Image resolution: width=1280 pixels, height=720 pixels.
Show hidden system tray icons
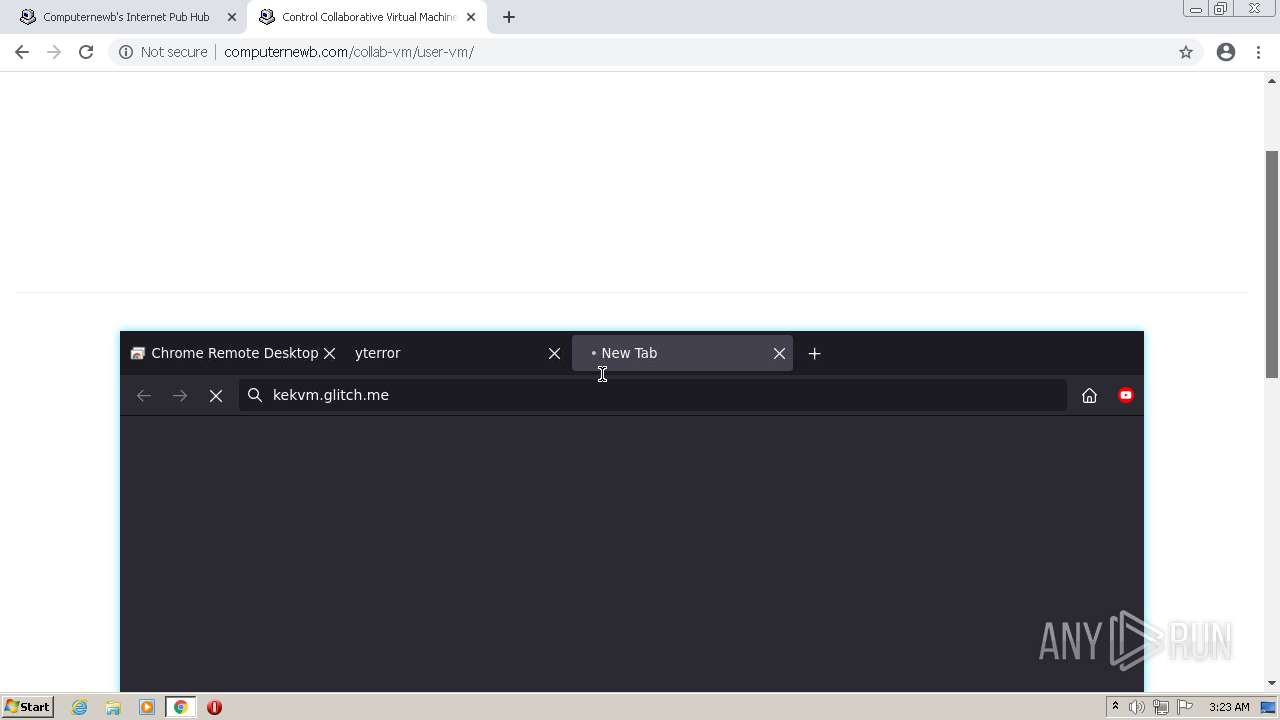click(1115, 707)
